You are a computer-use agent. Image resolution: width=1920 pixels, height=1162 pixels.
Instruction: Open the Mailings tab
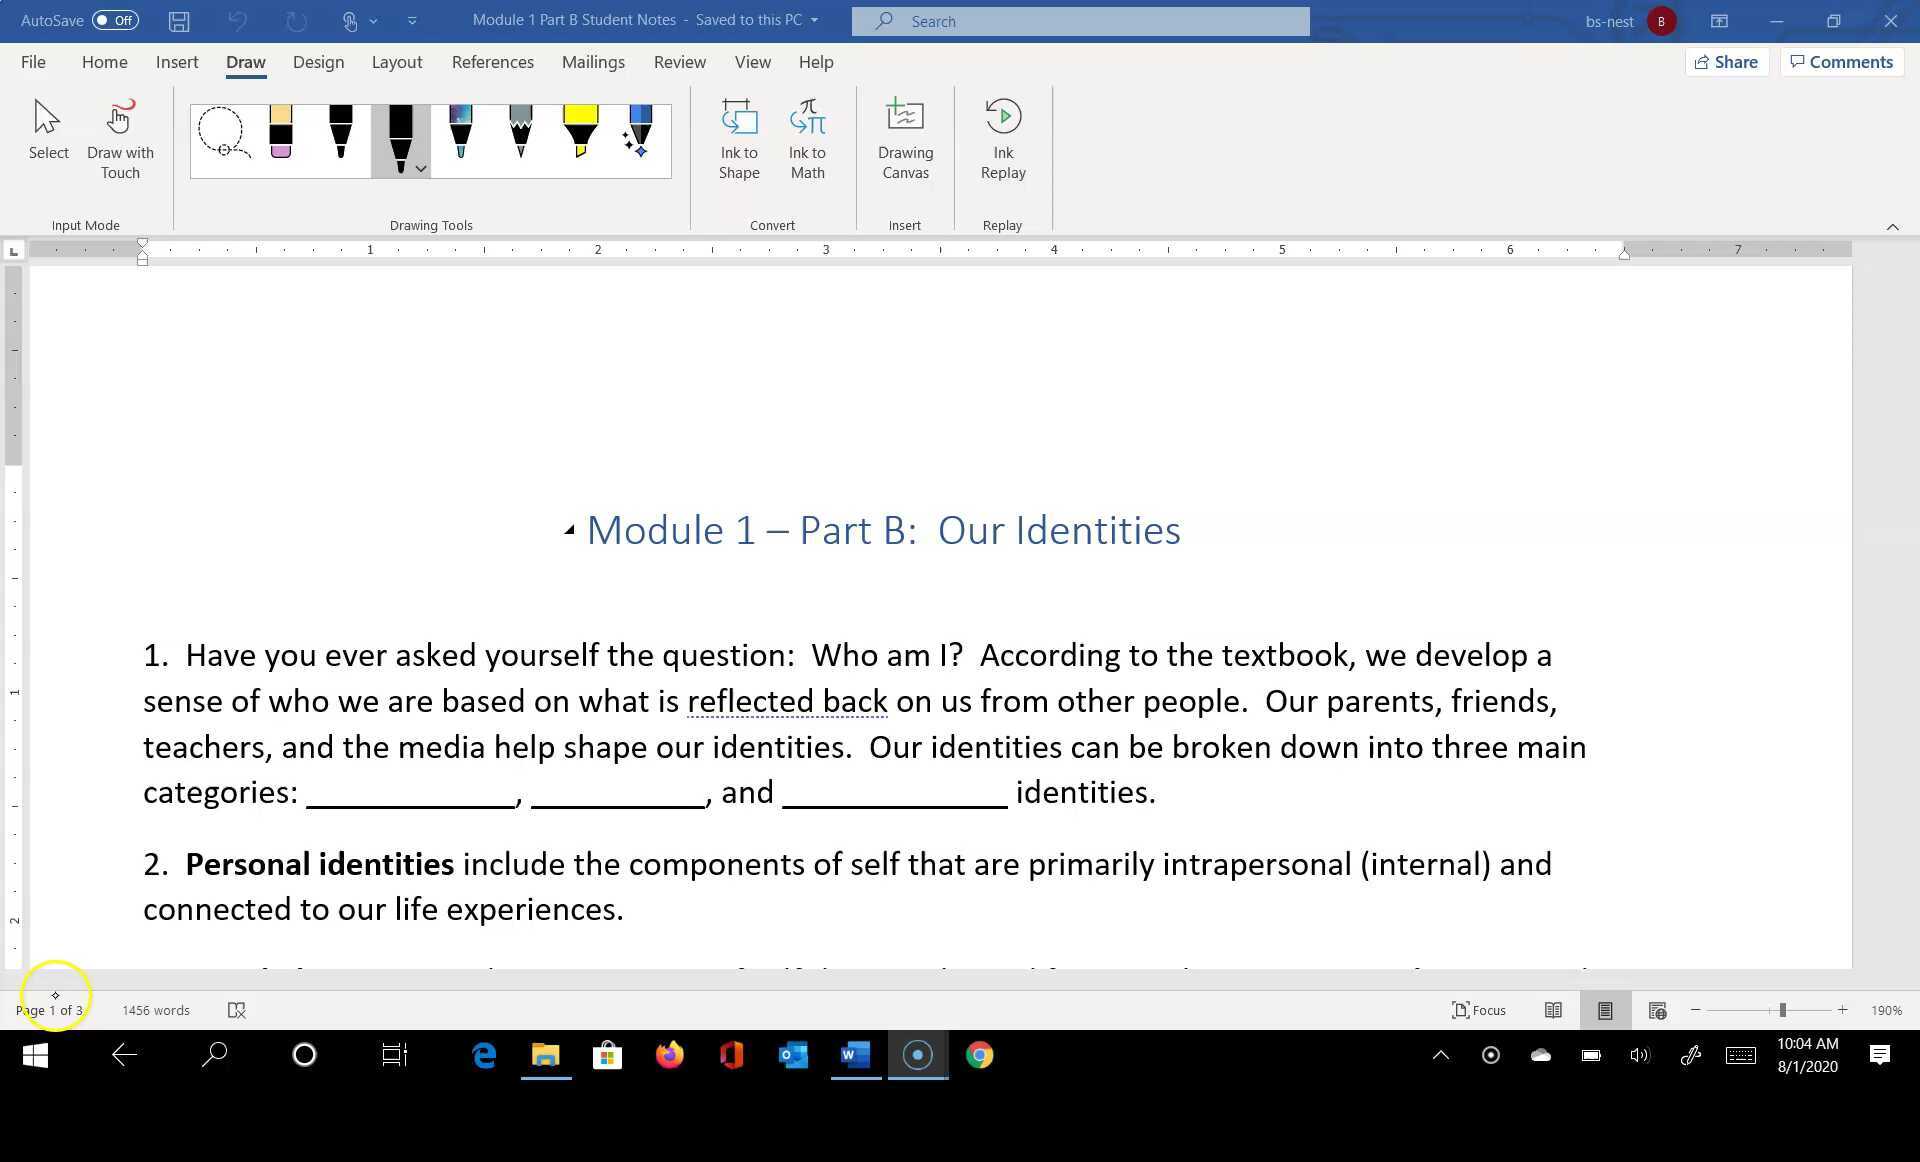[x=593, y=61]
